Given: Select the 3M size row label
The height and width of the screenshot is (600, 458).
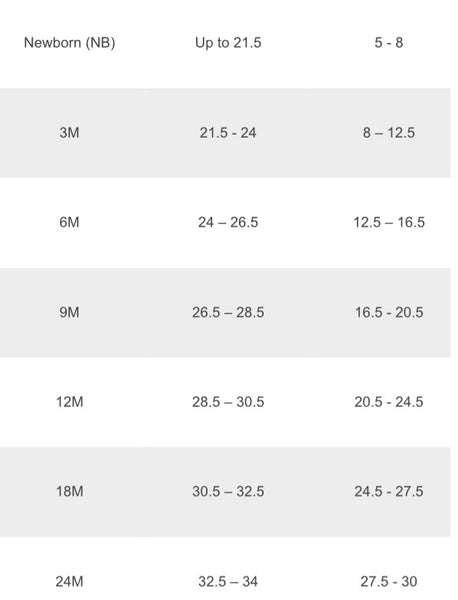Looking at the screenshot, I should [x=69, y=133].
